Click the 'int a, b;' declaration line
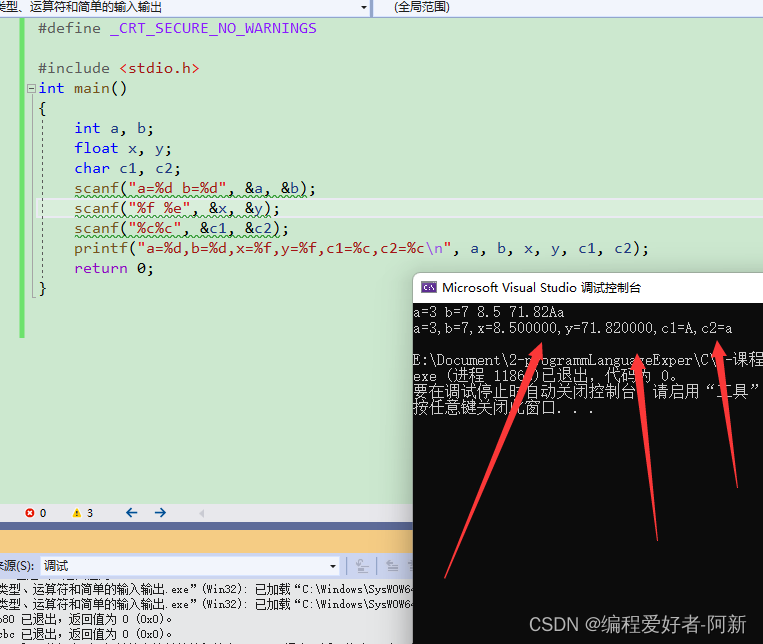 [114, 129]
